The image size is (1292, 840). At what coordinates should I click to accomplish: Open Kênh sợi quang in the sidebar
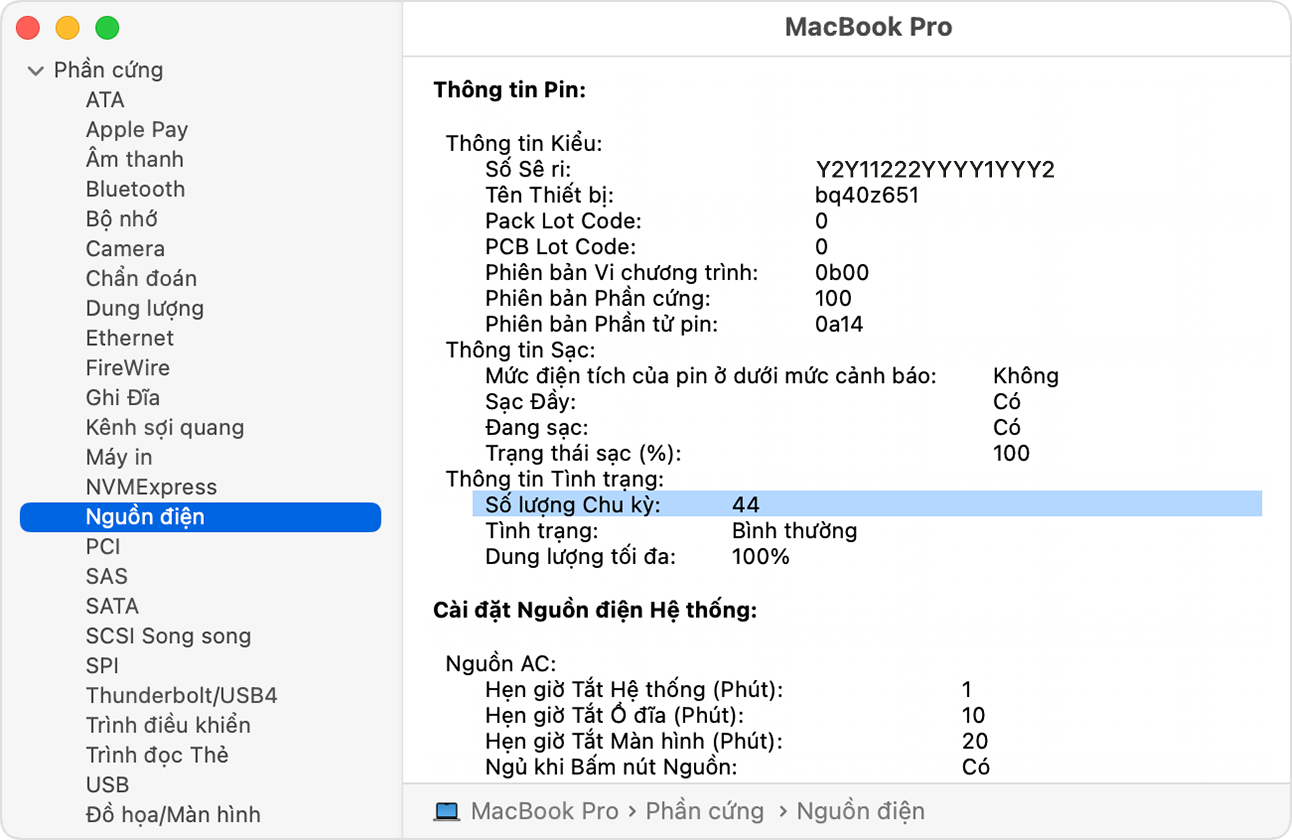165,428
